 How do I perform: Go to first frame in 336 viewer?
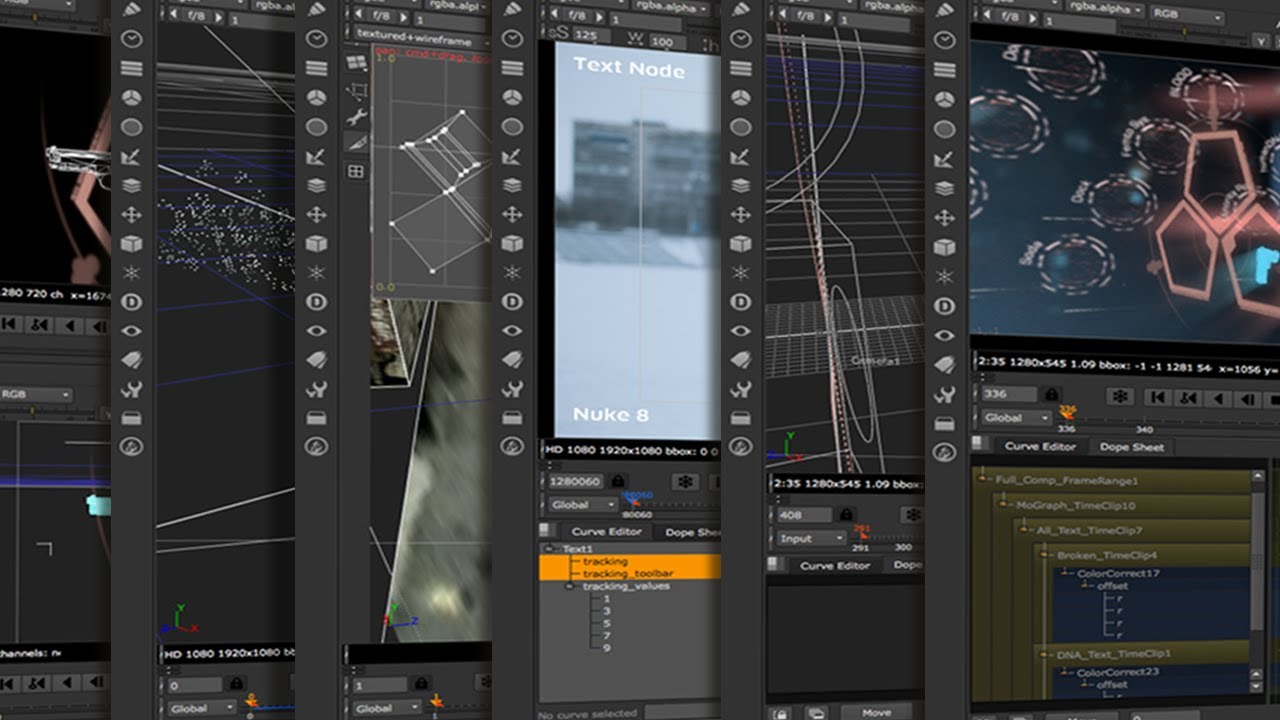pos(1157,397)
